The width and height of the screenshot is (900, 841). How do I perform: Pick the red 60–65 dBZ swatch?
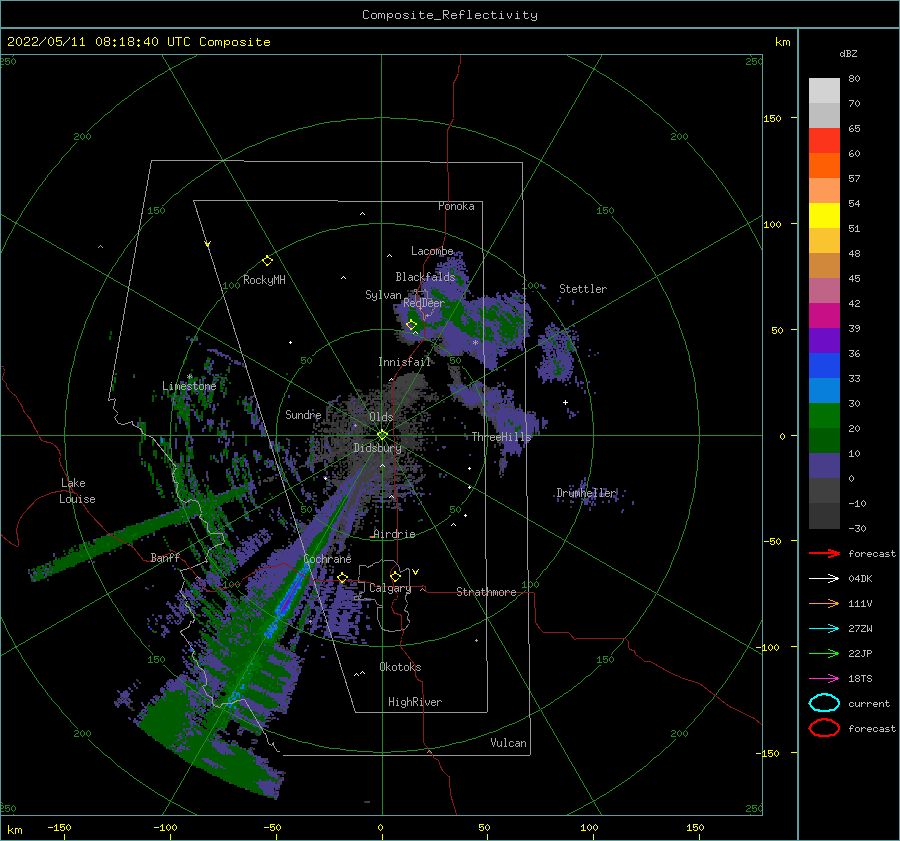point(824,141)
